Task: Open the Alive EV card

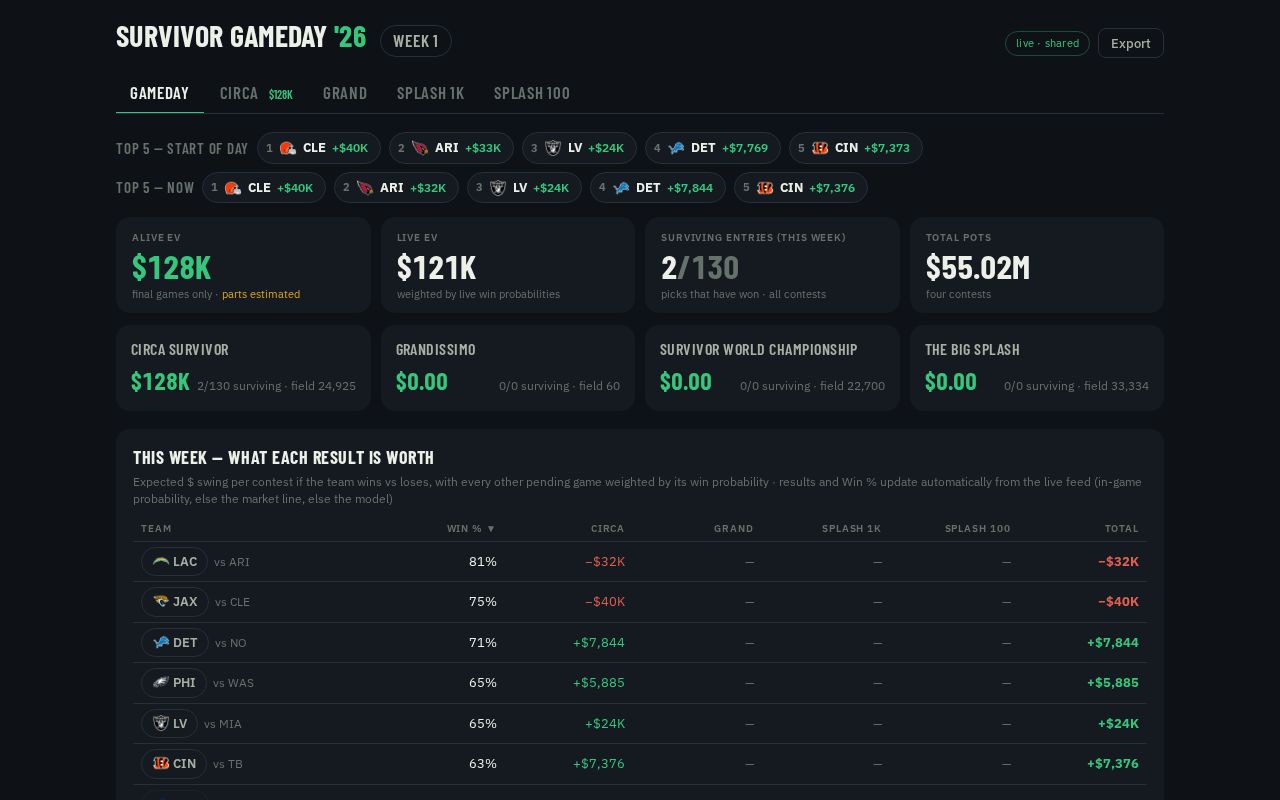Action: (x=243, y=265)
